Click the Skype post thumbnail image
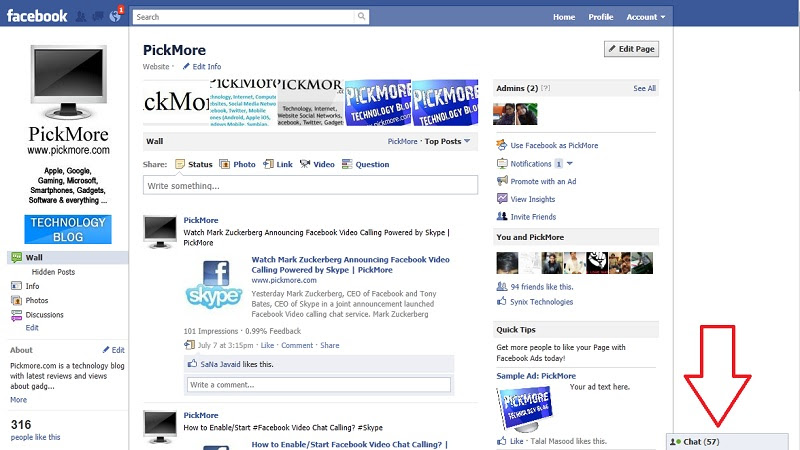This screenshot has width=800, height=450. click(214, 285)
